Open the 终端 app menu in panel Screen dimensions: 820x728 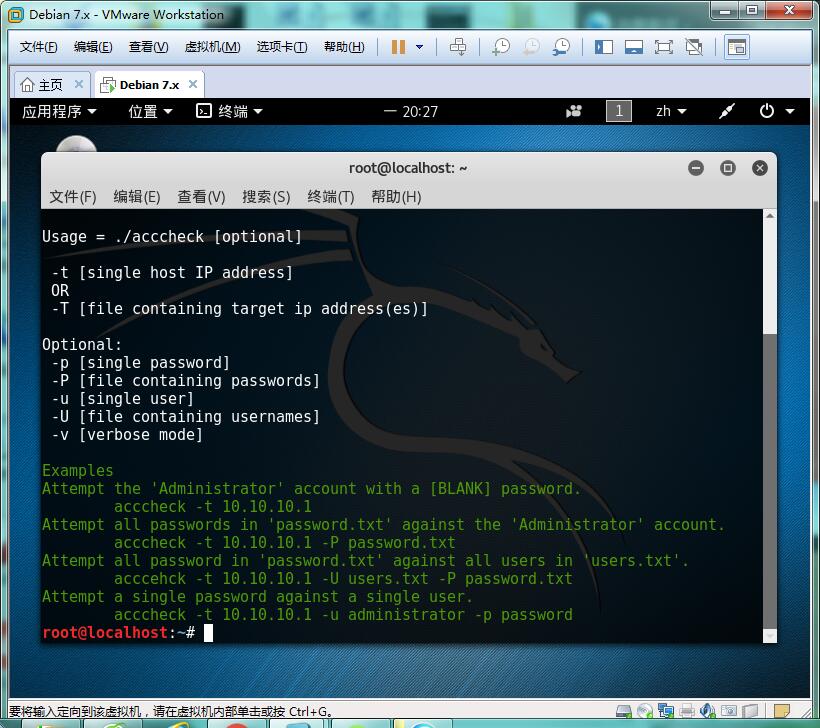point(229,111)
